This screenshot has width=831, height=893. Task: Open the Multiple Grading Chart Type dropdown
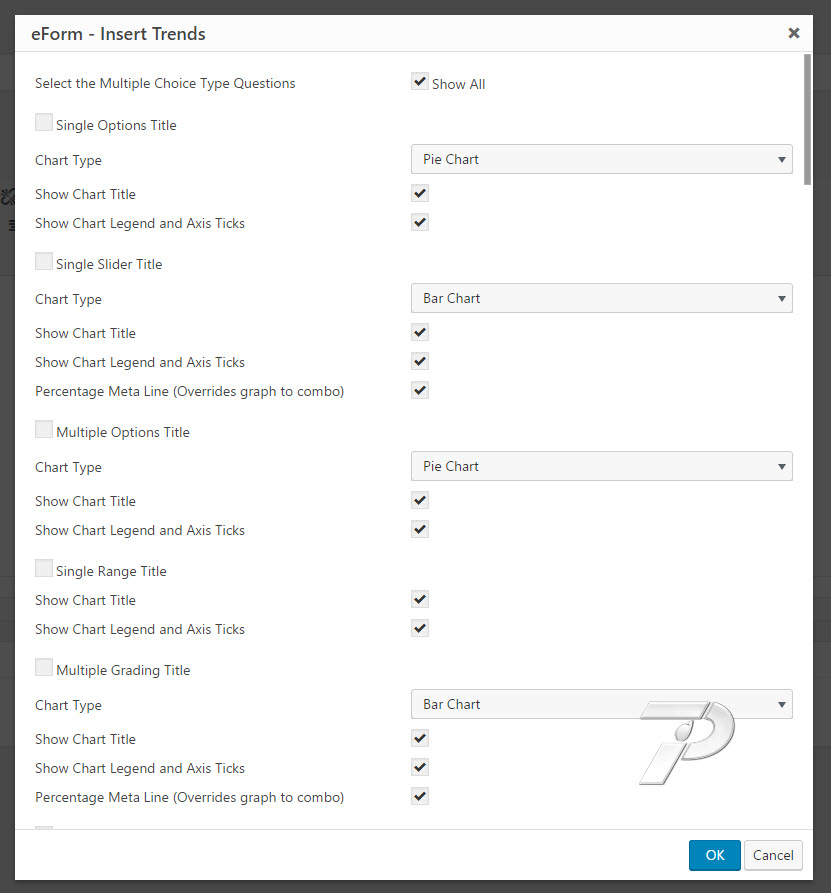[x=601, y=704]
